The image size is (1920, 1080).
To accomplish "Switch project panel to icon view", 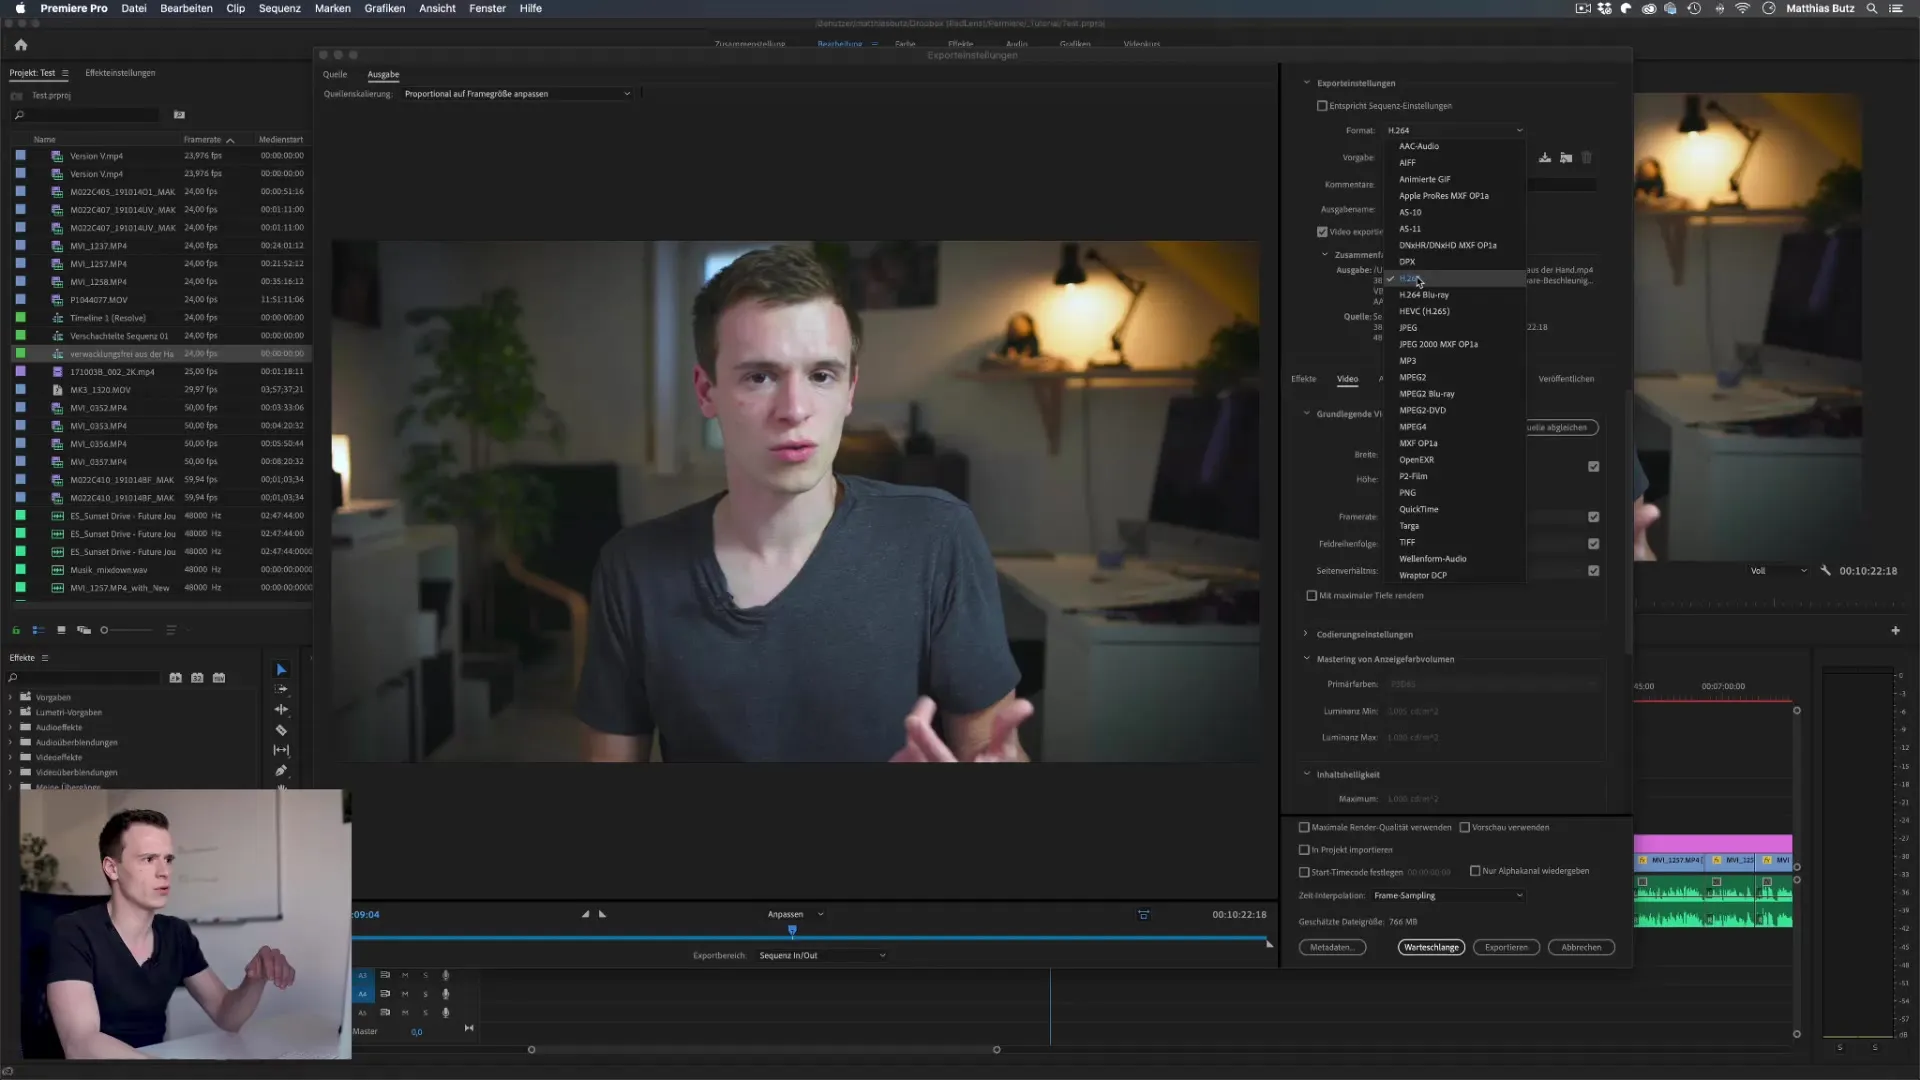I will point(61,630).
